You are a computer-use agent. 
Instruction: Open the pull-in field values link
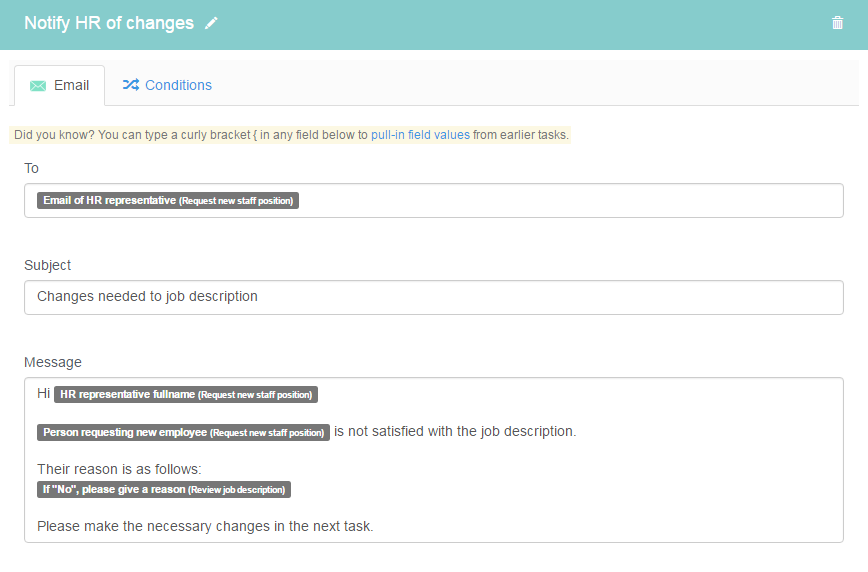point(420,135)
